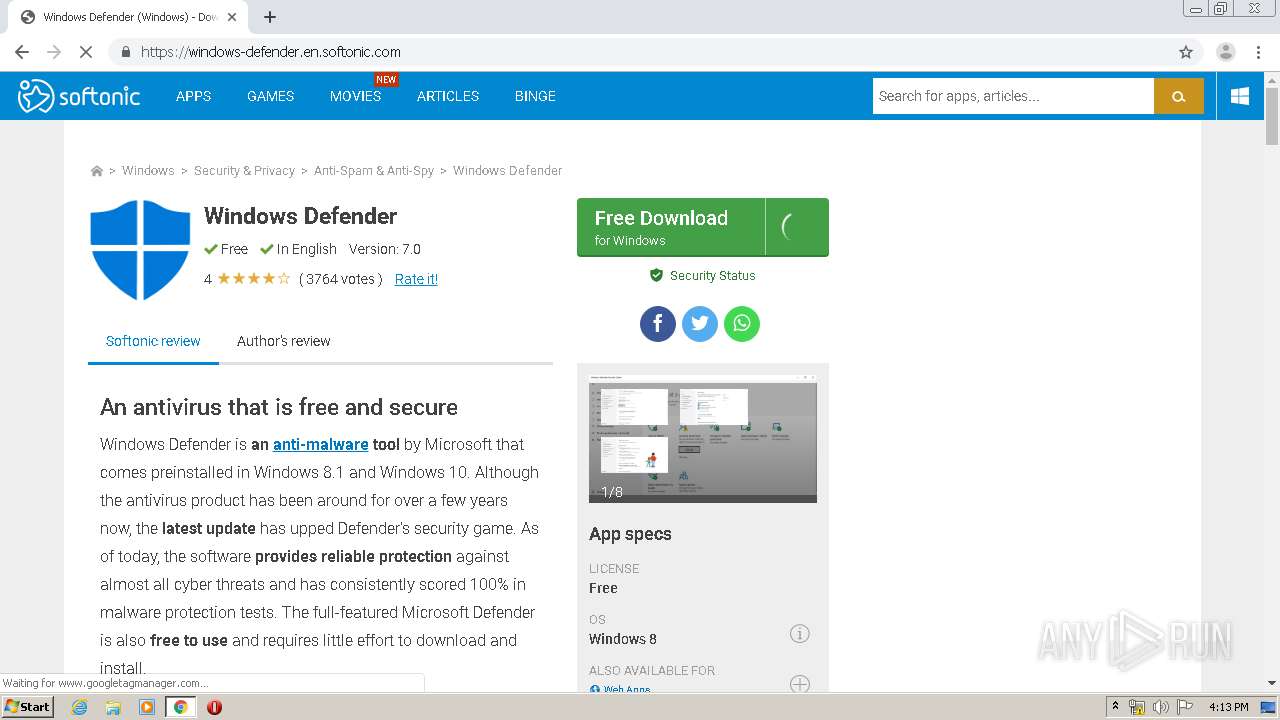Follow the anti-malware link

click(321, 444)
